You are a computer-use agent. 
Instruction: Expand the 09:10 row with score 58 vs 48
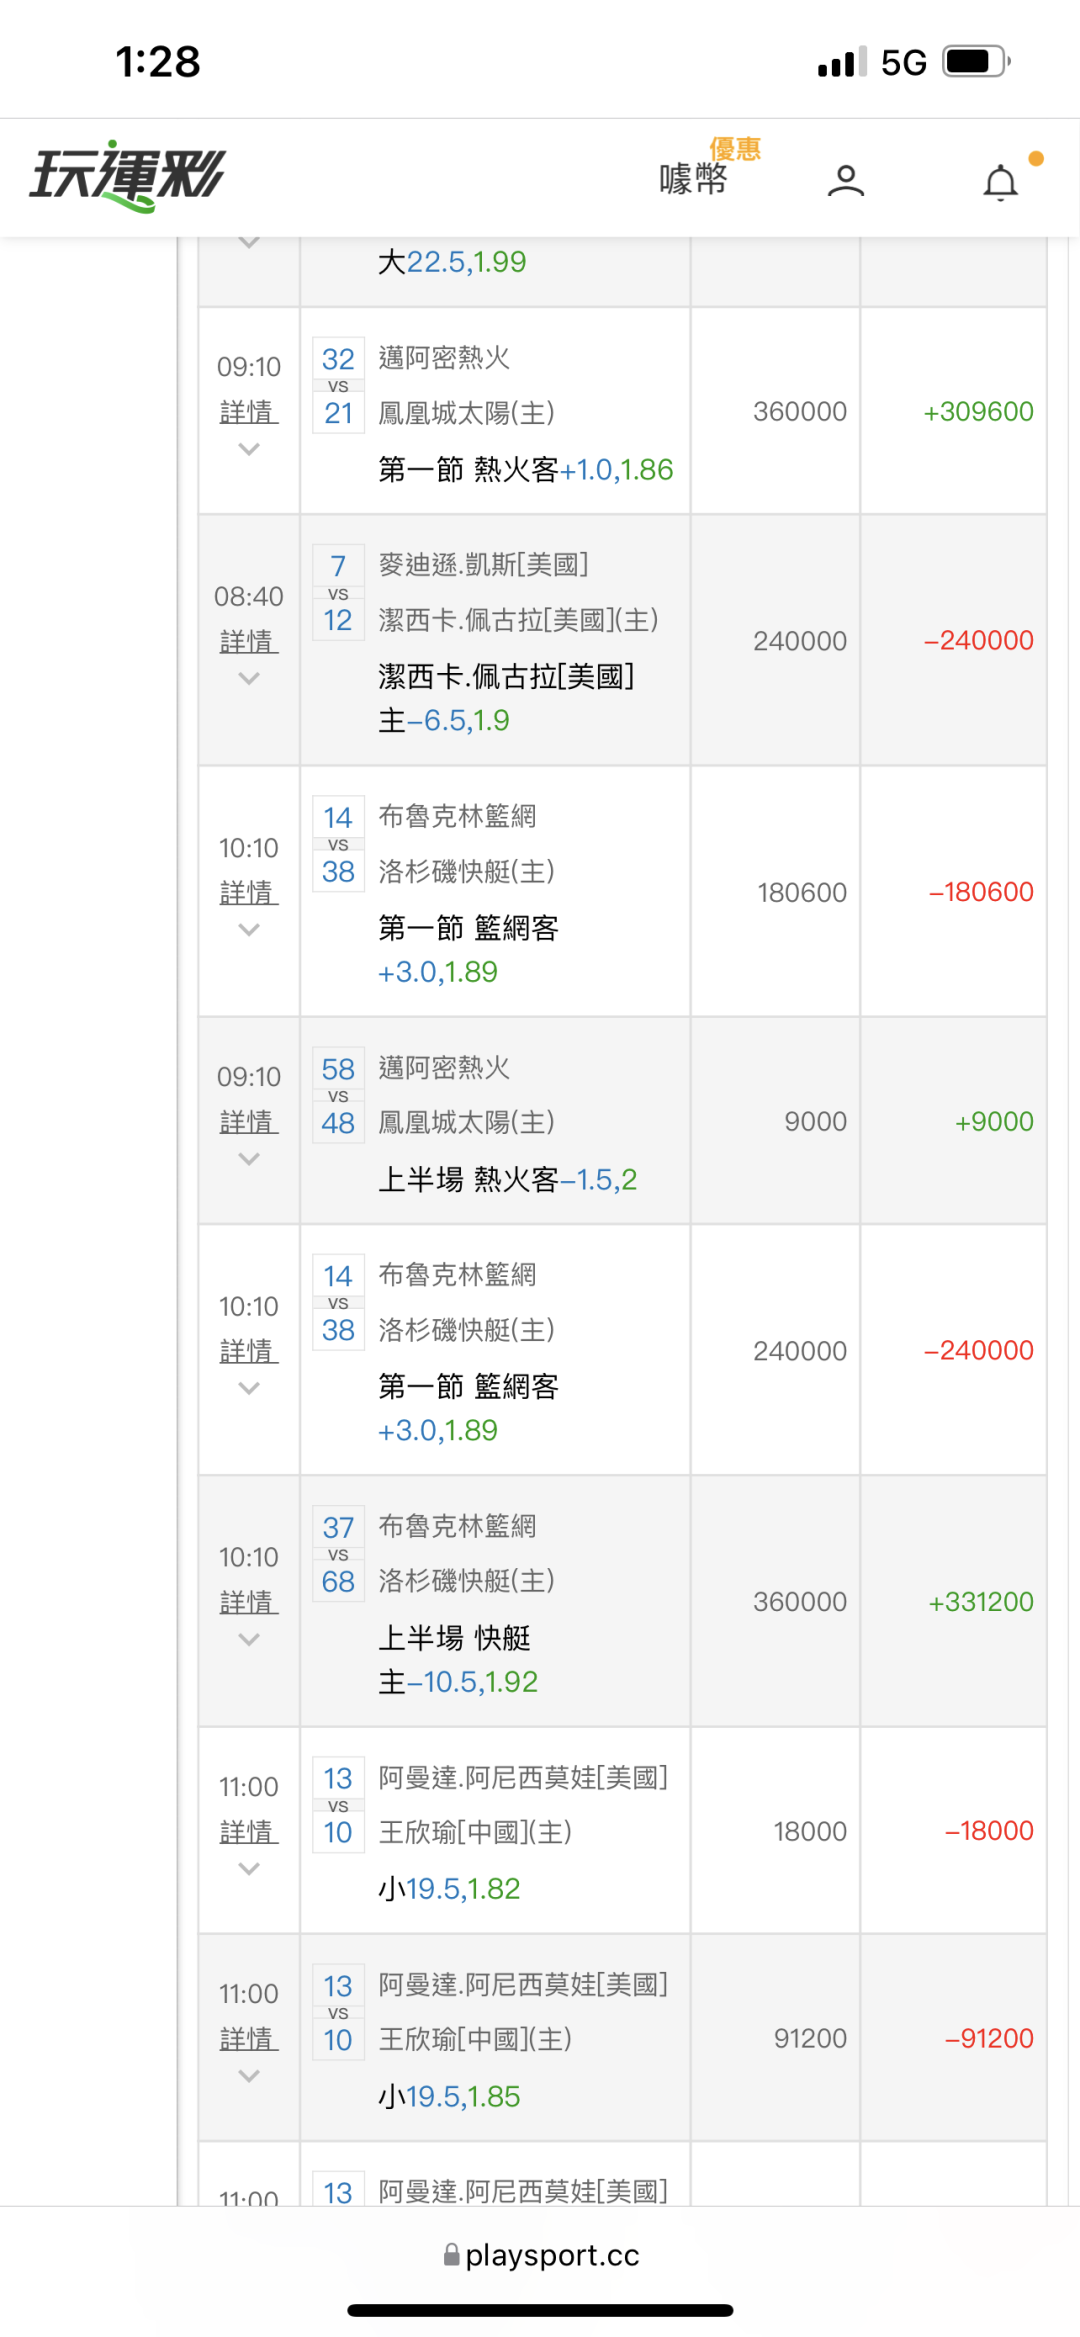(x=249, y=1159)
